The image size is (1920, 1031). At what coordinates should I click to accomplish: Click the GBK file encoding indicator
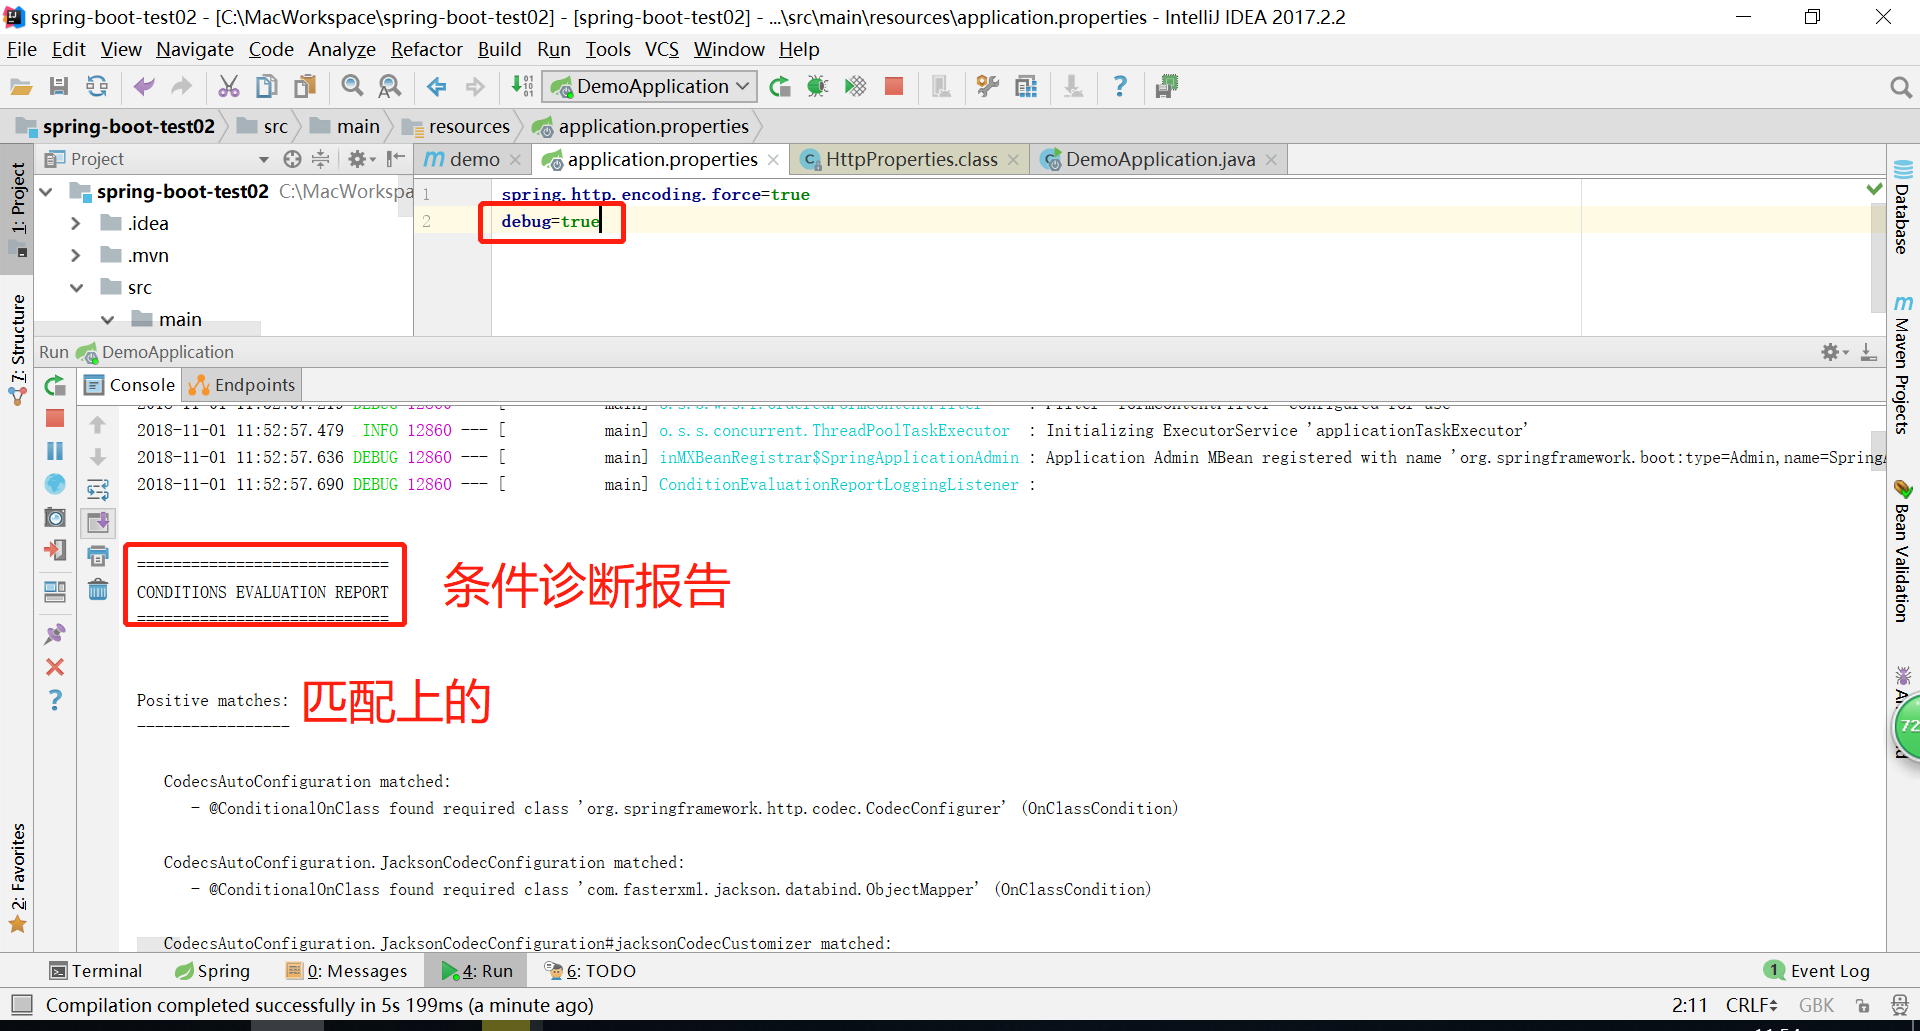[1816, 1005]
